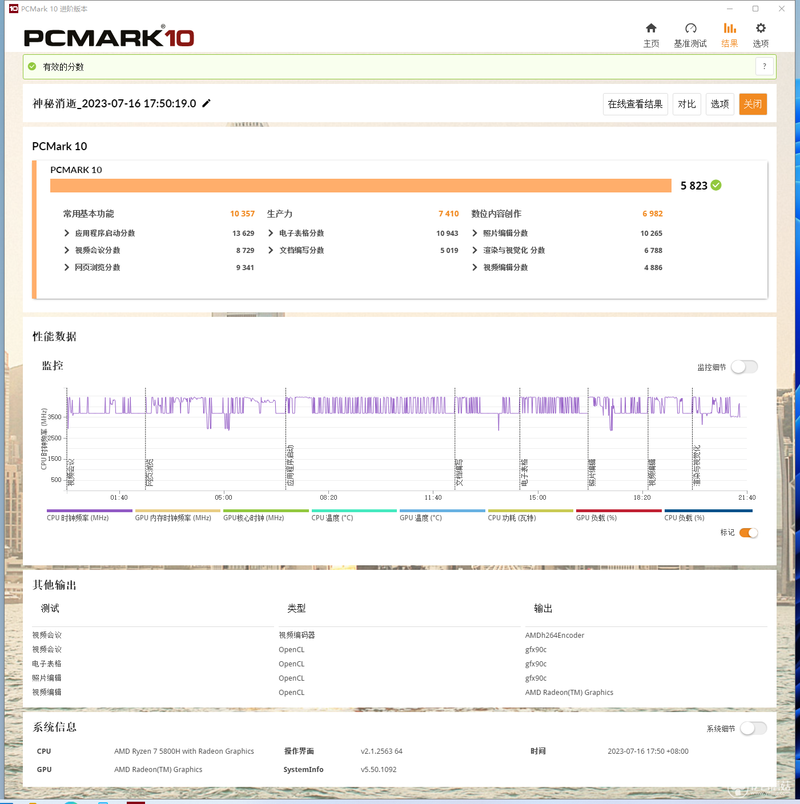Go to the 主页 home icon
Screen dimensions: 800x804
coord(651,28)
